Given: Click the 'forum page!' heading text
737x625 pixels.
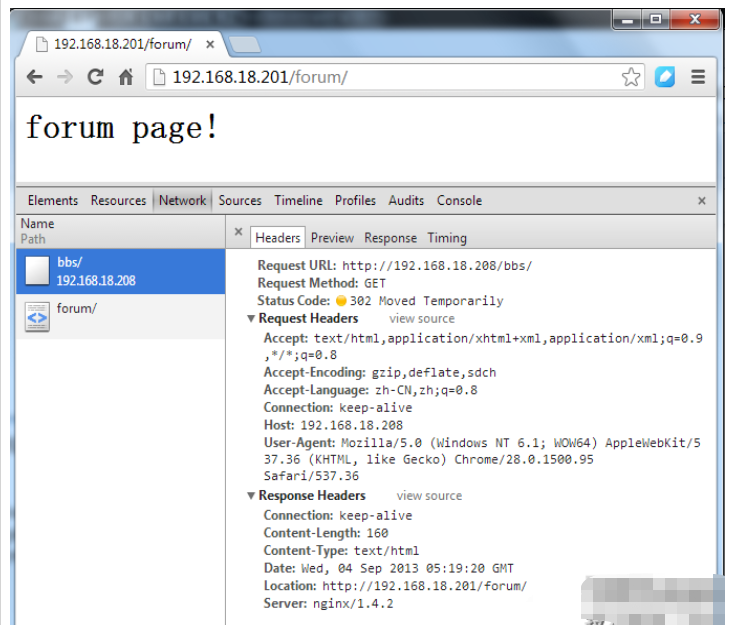Looking at the screenshot, I should point(122,127).
